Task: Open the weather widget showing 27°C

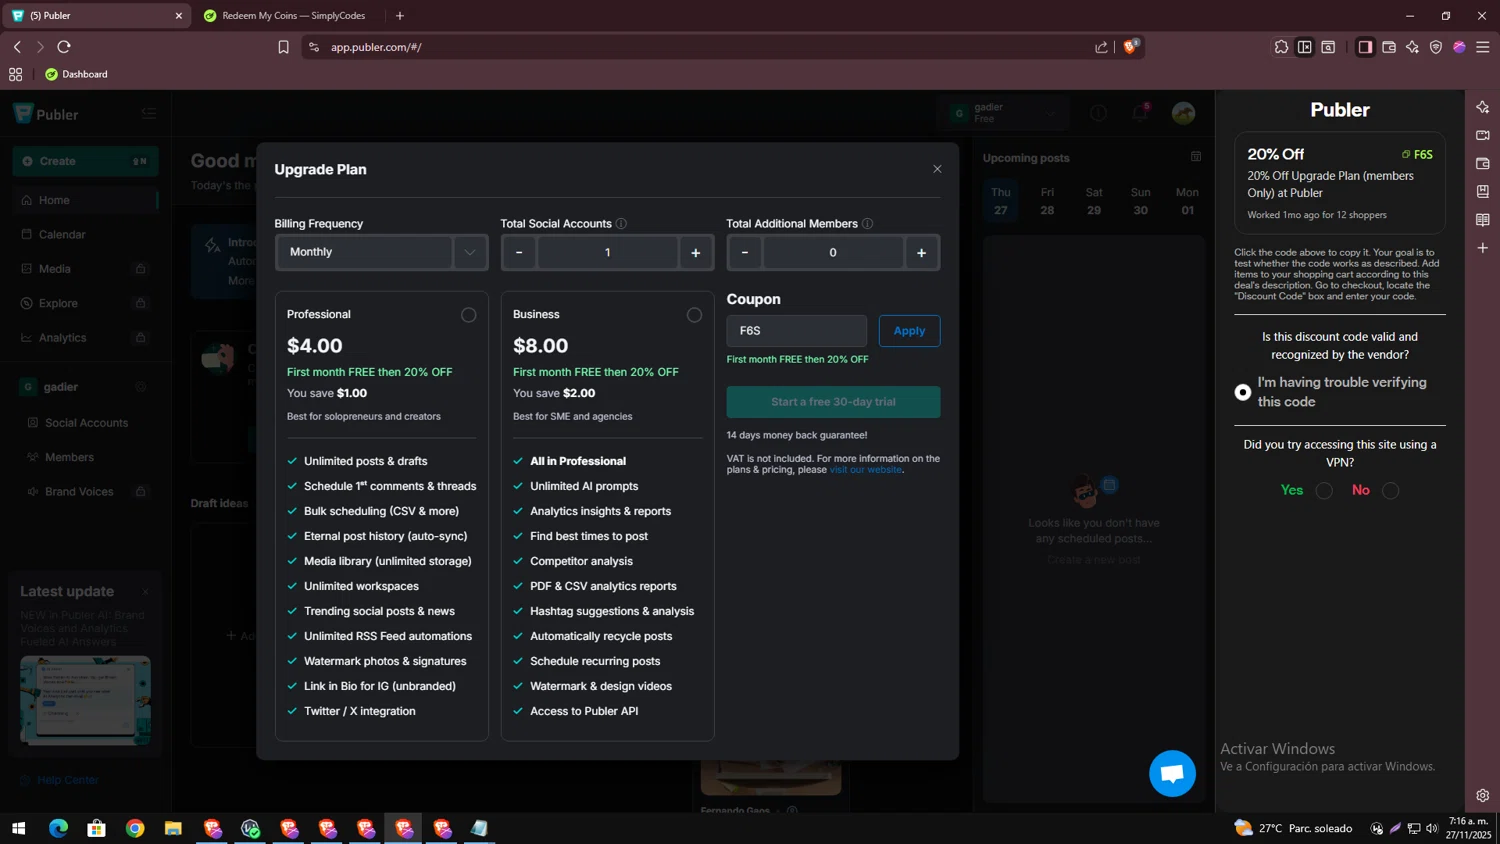Action: point(1293,828)
